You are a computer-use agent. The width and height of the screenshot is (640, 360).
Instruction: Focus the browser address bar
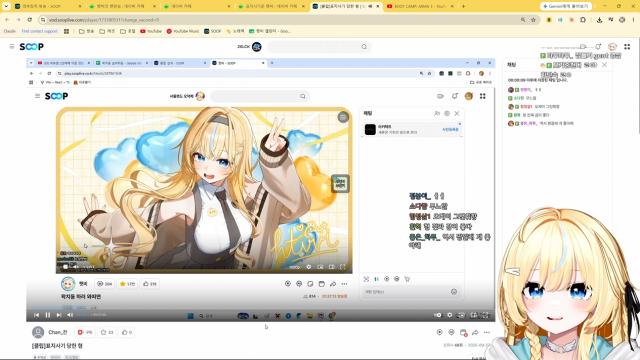[282, 20]
